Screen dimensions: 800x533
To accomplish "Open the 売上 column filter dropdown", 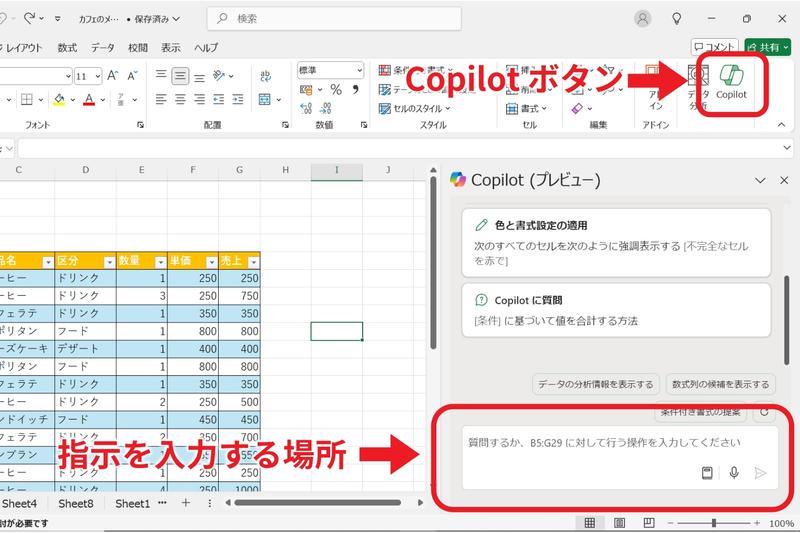I will point(254,262).
